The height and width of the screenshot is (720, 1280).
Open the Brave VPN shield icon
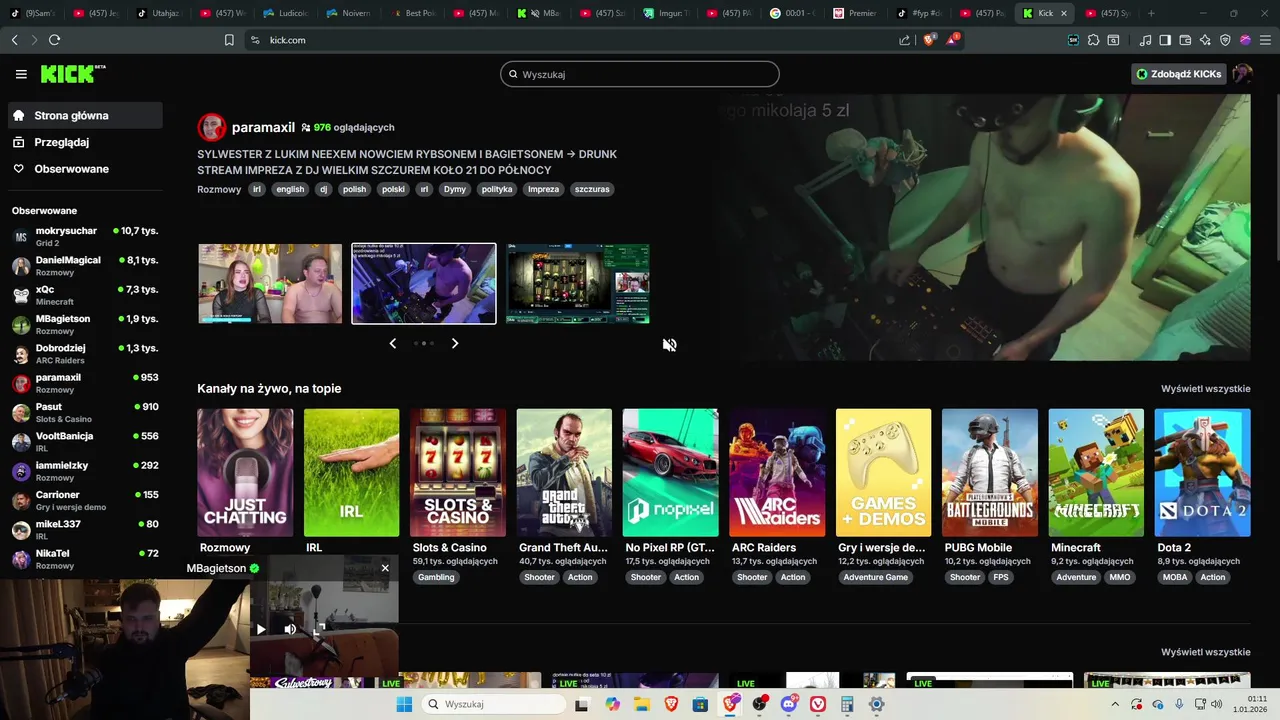pos(1225,40)
